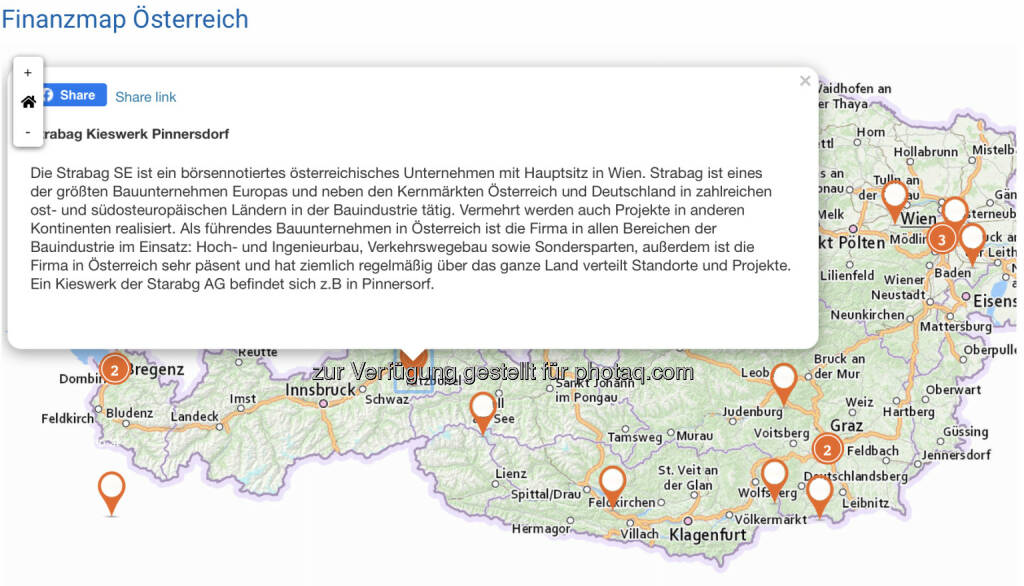
Task: Open the Share link
Action: coord(146,97)
